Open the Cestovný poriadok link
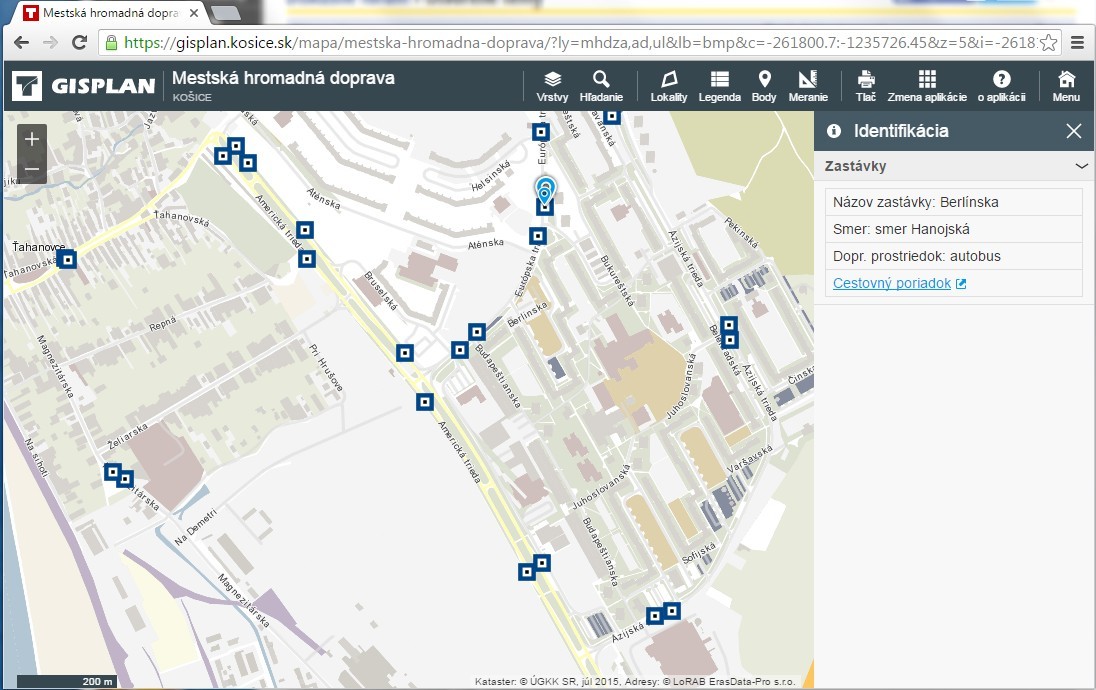Viewport: 1096px width, 690px height. tap(892, 283)
